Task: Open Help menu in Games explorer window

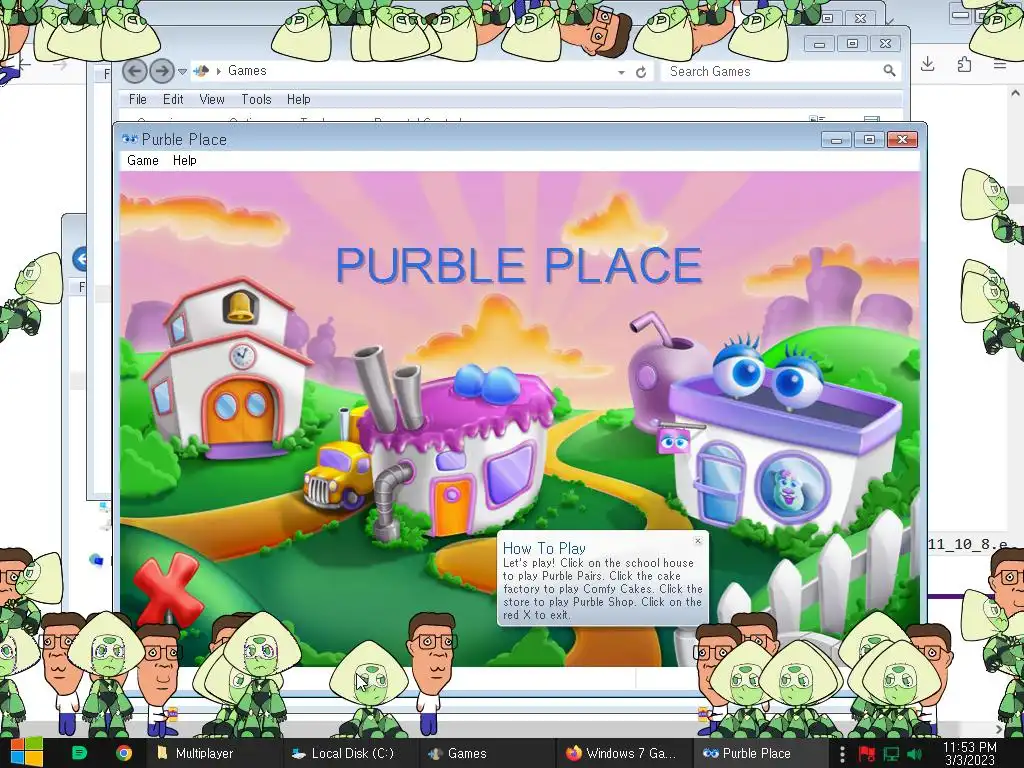Action: point(298,99)
